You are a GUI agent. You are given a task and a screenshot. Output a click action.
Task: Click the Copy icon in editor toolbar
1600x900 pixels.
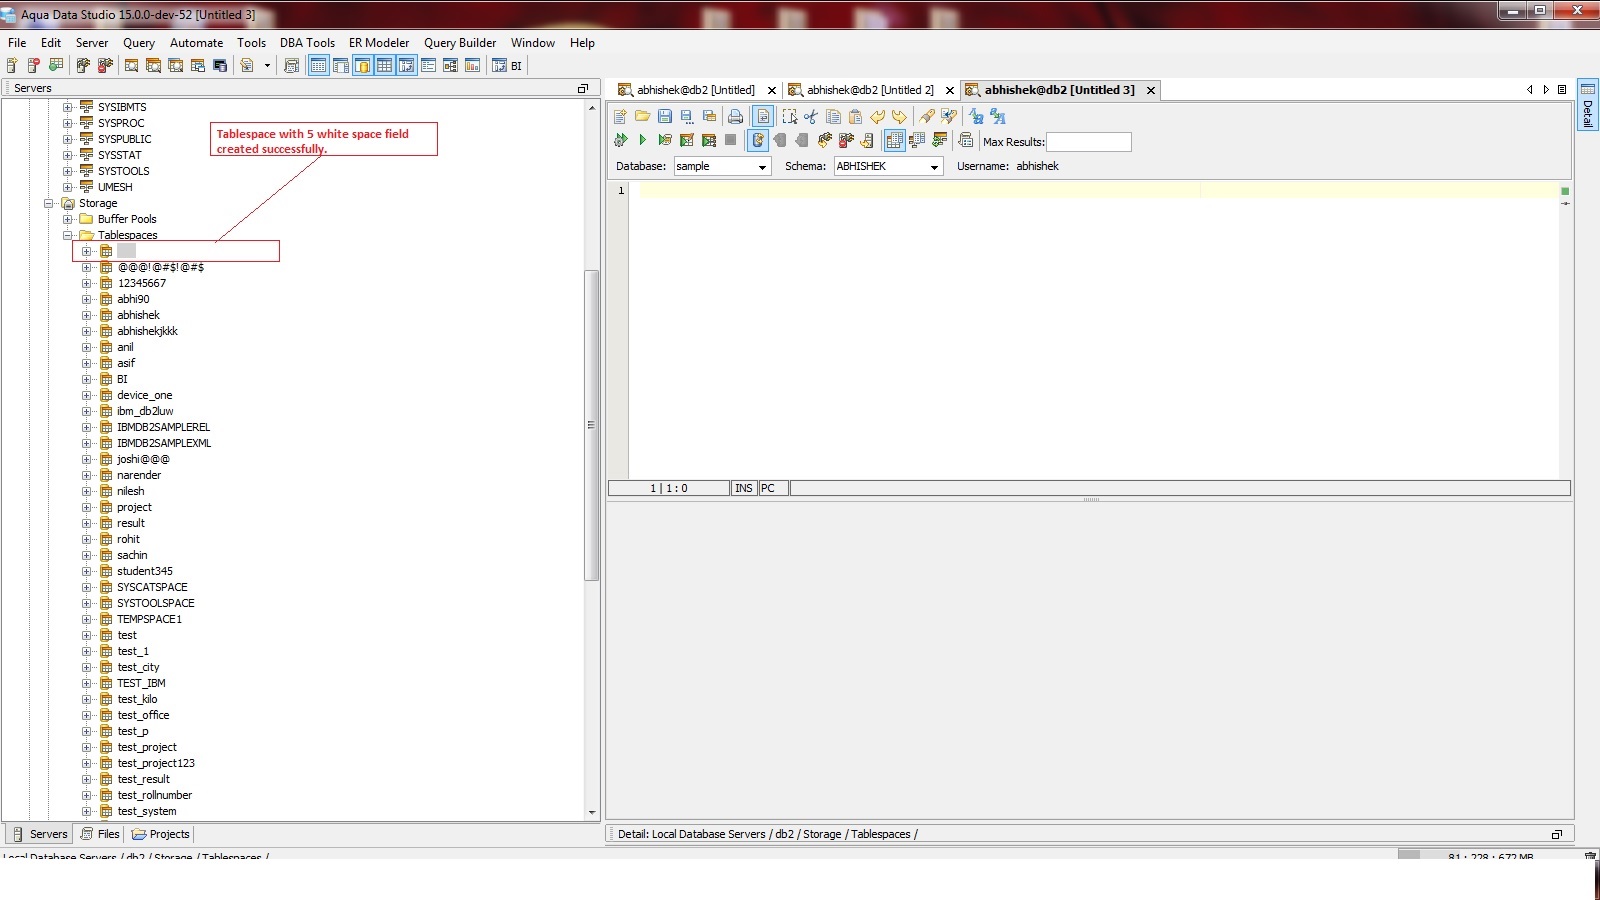[x=833, y=117]
